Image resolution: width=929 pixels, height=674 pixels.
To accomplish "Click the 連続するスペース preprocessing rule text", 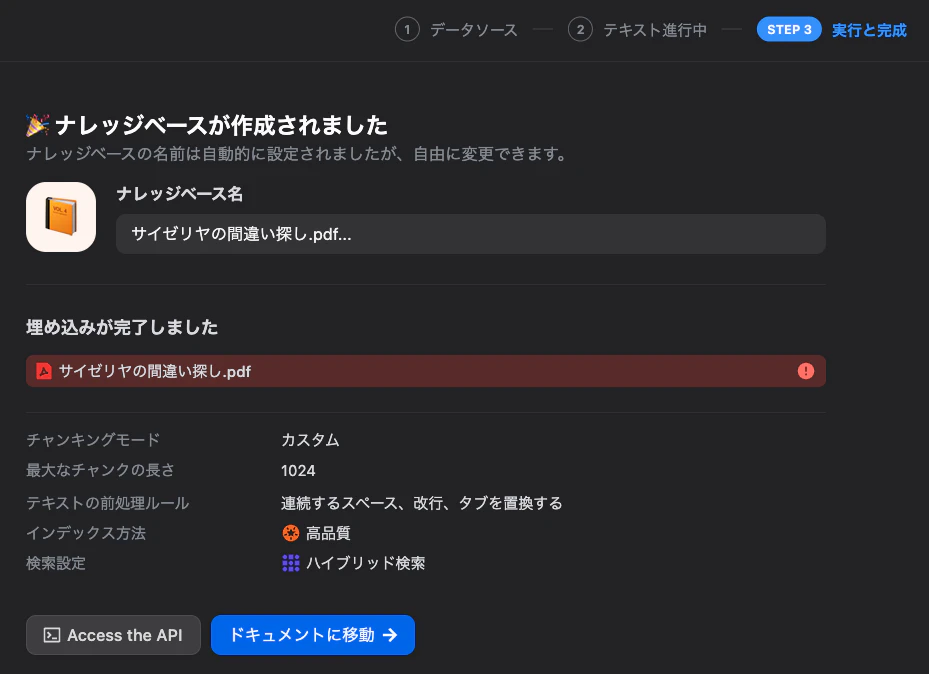I will [421, 503].
